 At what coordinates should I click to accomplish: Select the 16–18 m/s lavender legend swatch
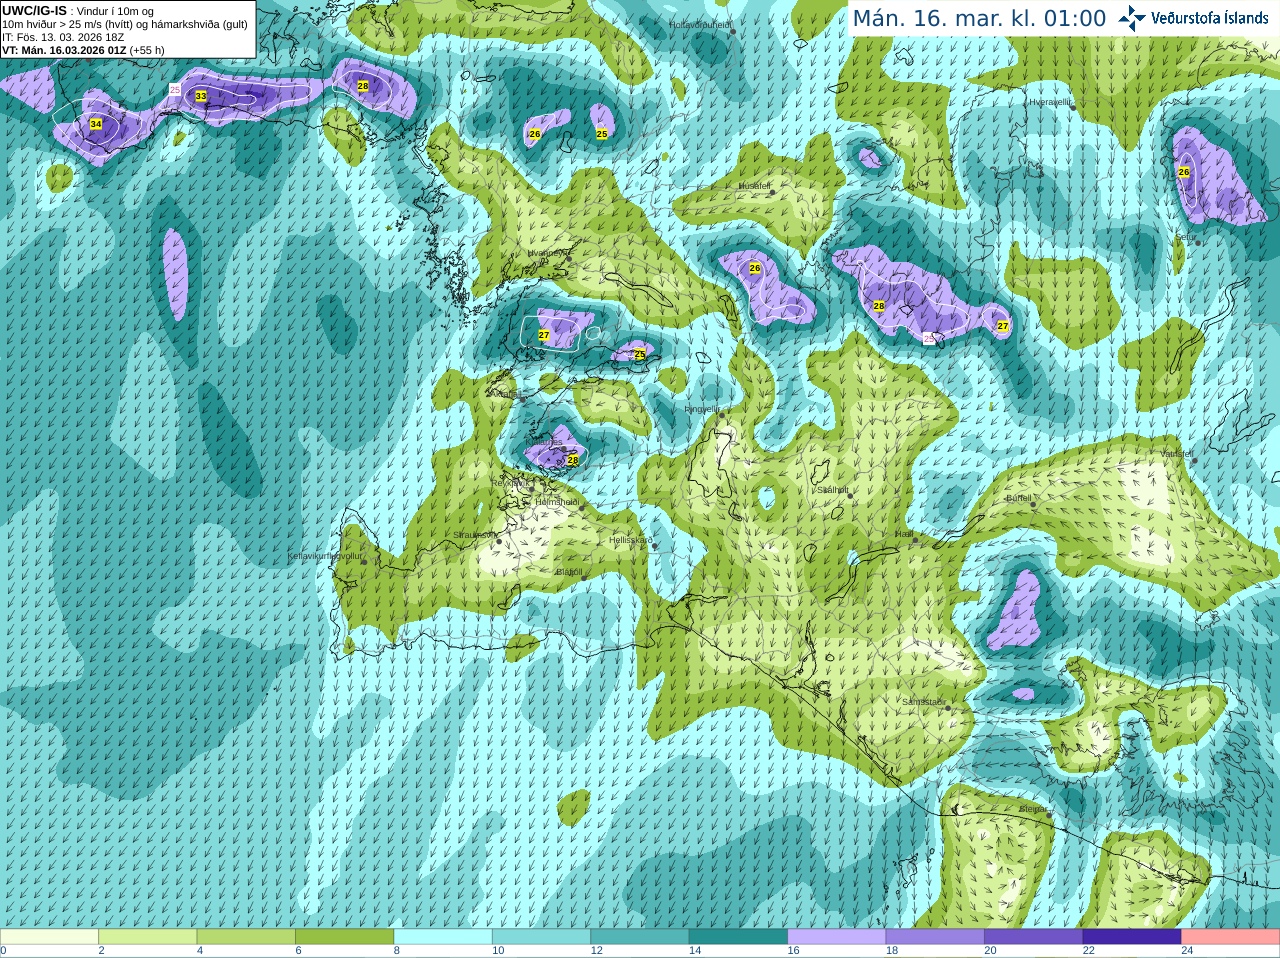tap(837, 937)
